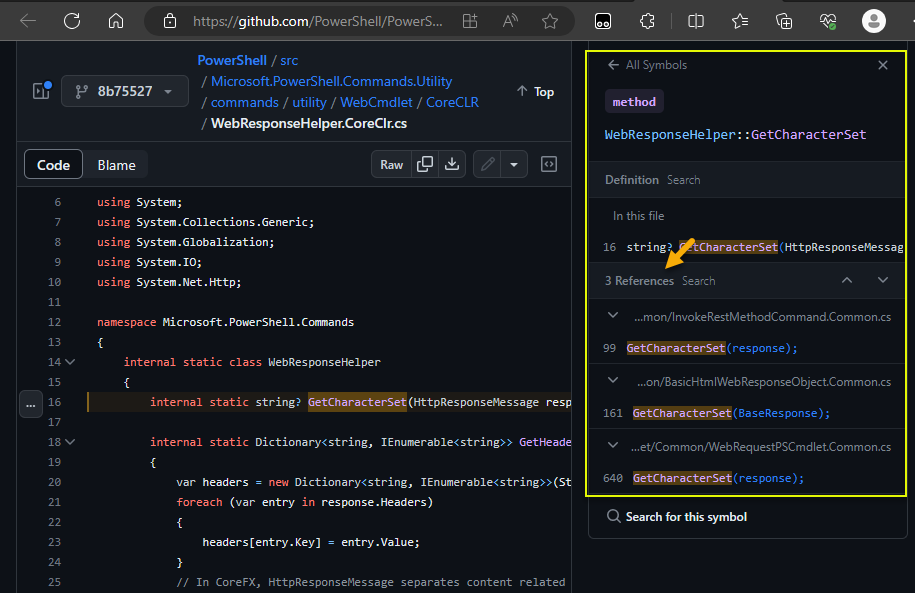Refresh the browser page
The image size is (915, 593).
[x=72, y=21]
